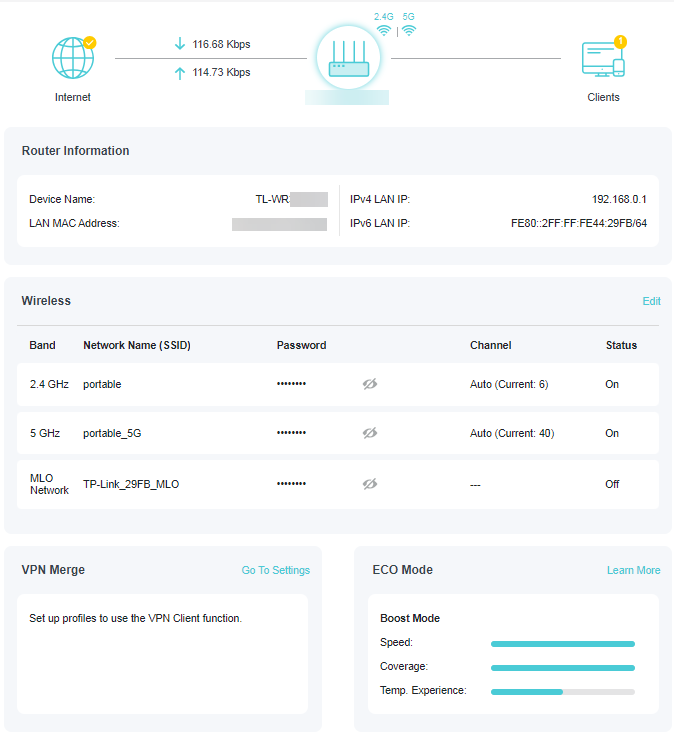The image size is (674, 736).
Task: Click the TP-Link_29FB_MLO network name
Action: (131, 484)
